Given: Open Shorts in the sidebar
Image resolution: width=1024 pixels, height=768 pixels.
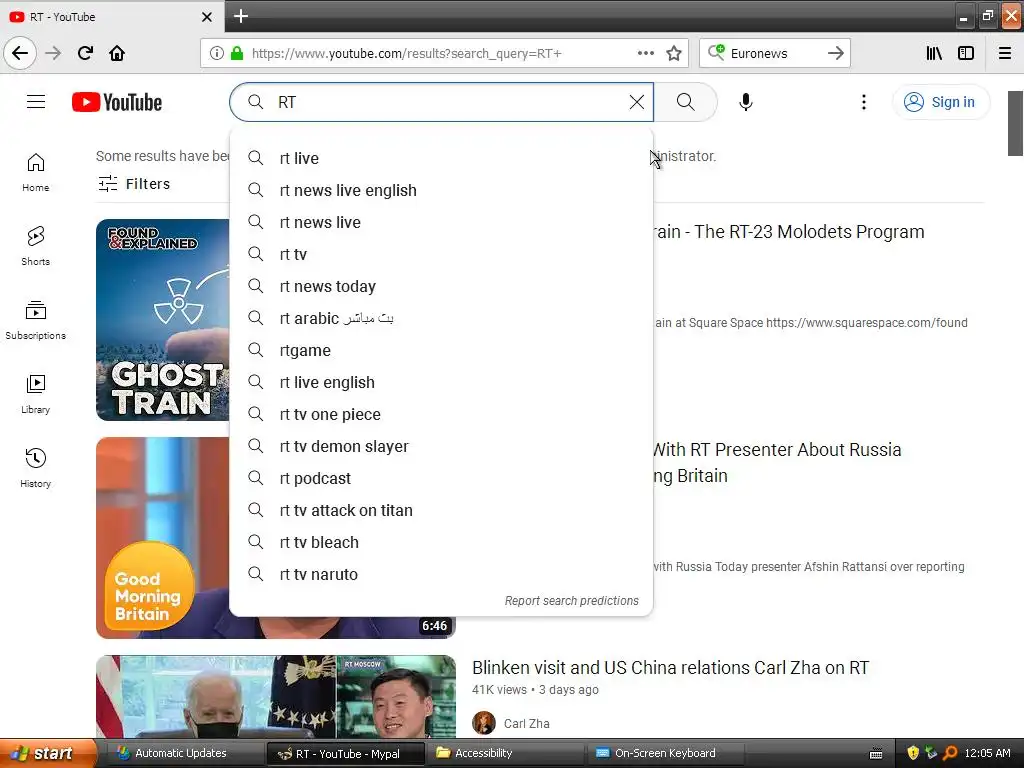Looking at the screenshot, I should (35, 246).
